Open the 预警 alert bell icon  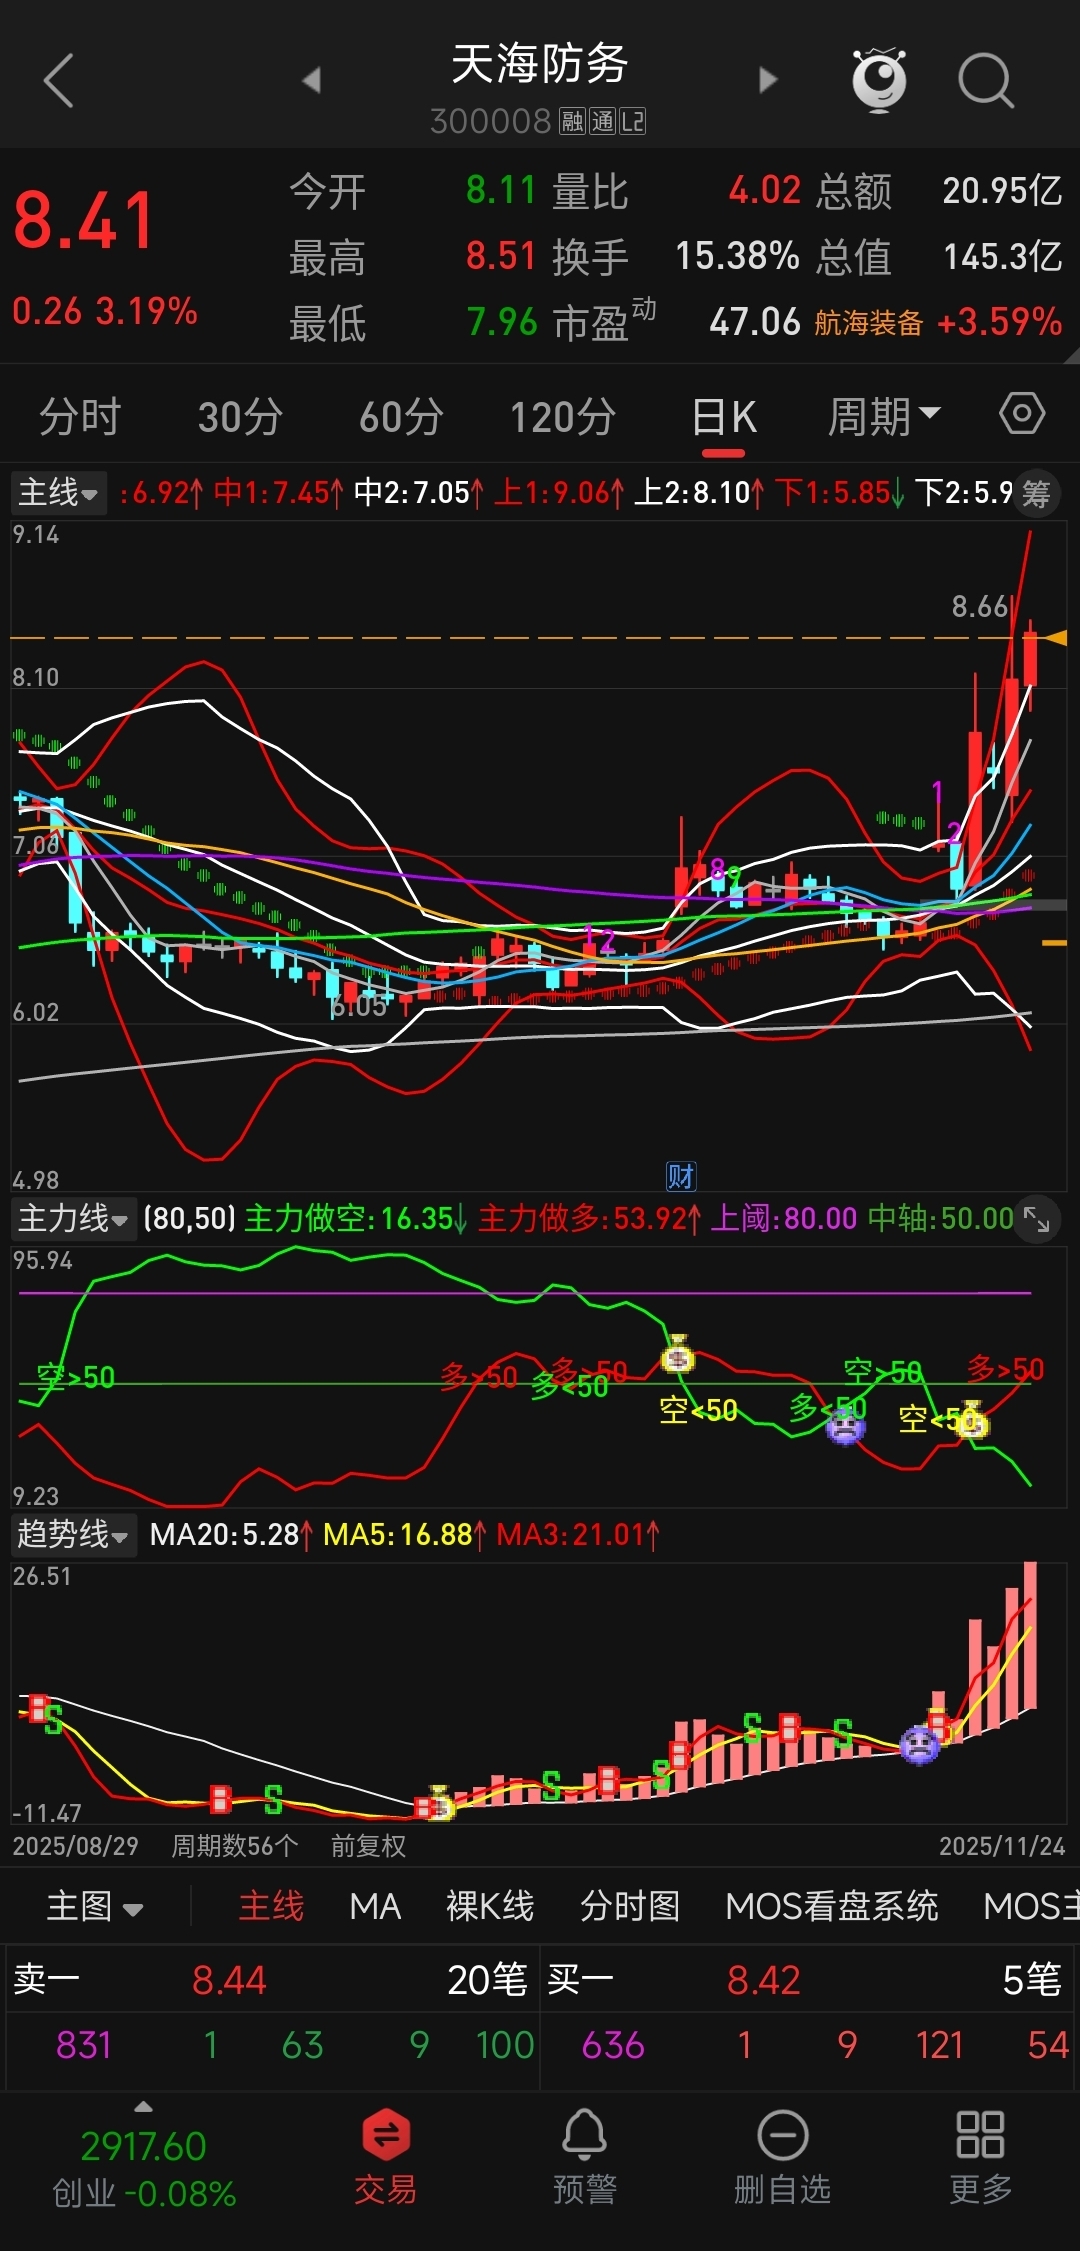tap(584, 2155)
